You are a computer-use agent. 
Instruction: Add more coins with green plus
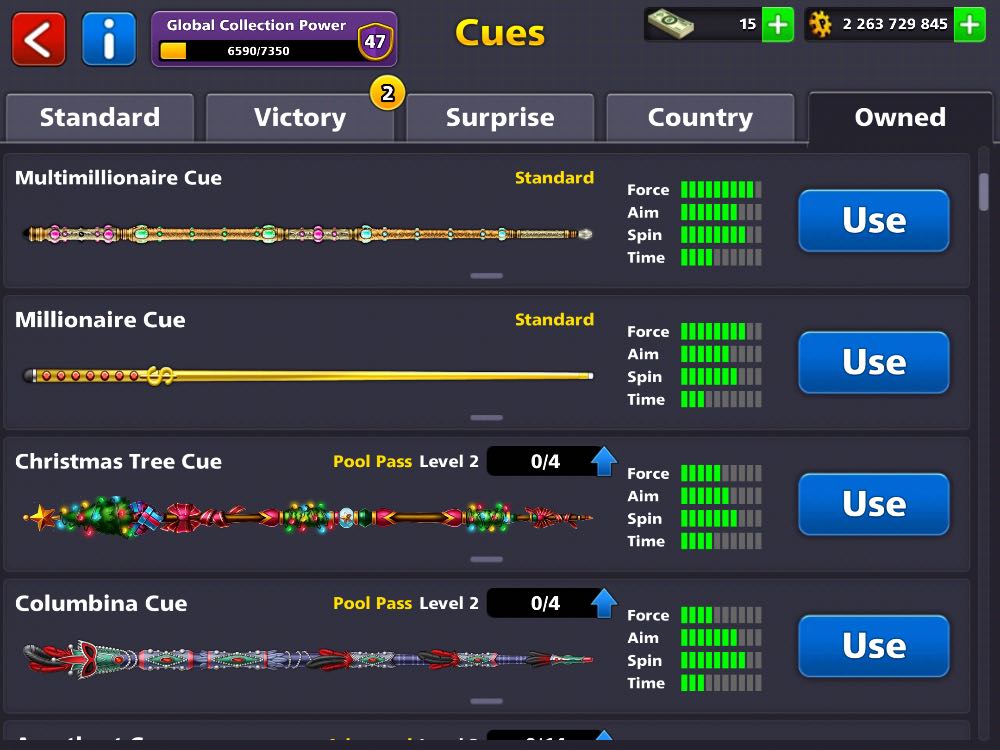pyautogui.click(x=969, y=25)
